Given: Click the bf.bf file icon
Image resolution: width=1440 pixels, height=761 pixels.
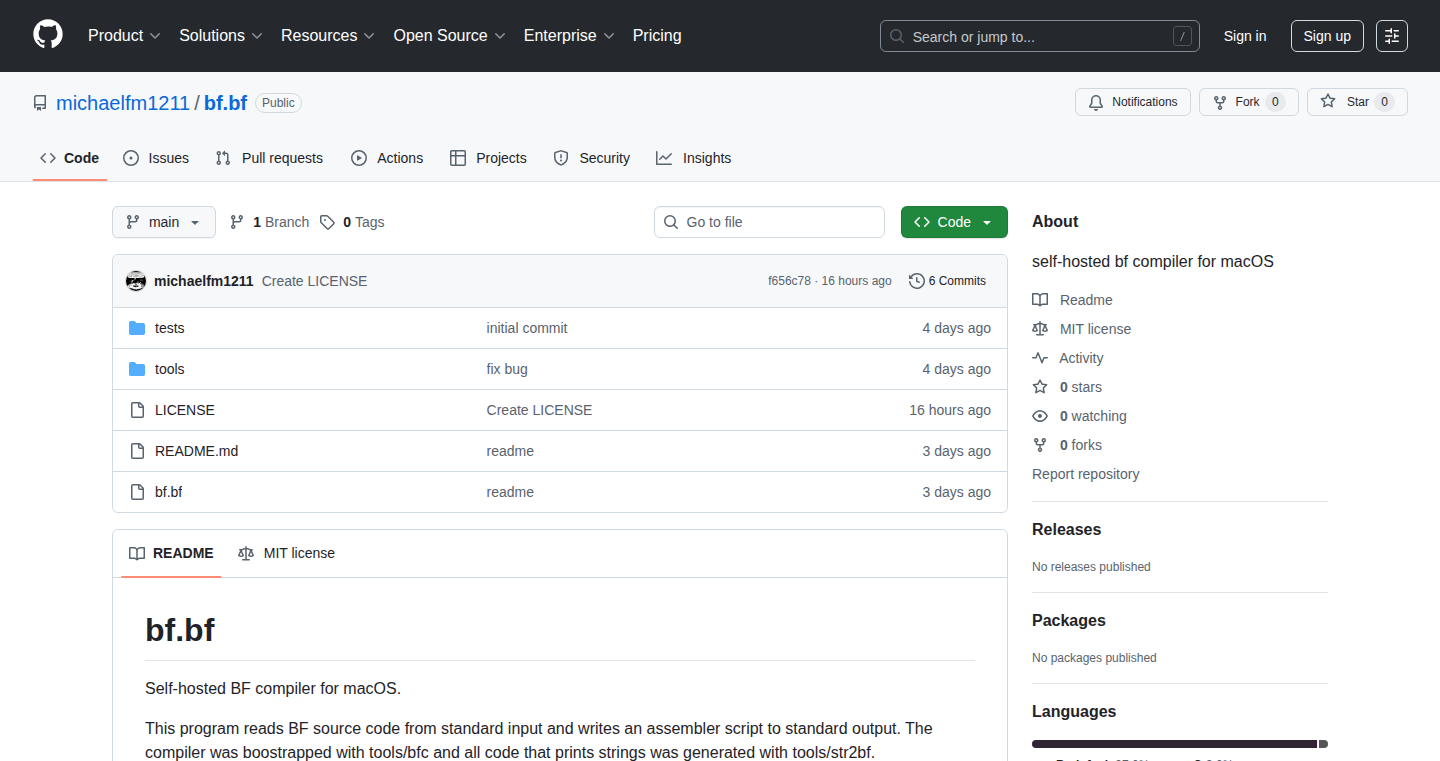Looking at the screenshot, I should [x=137, y=492].
